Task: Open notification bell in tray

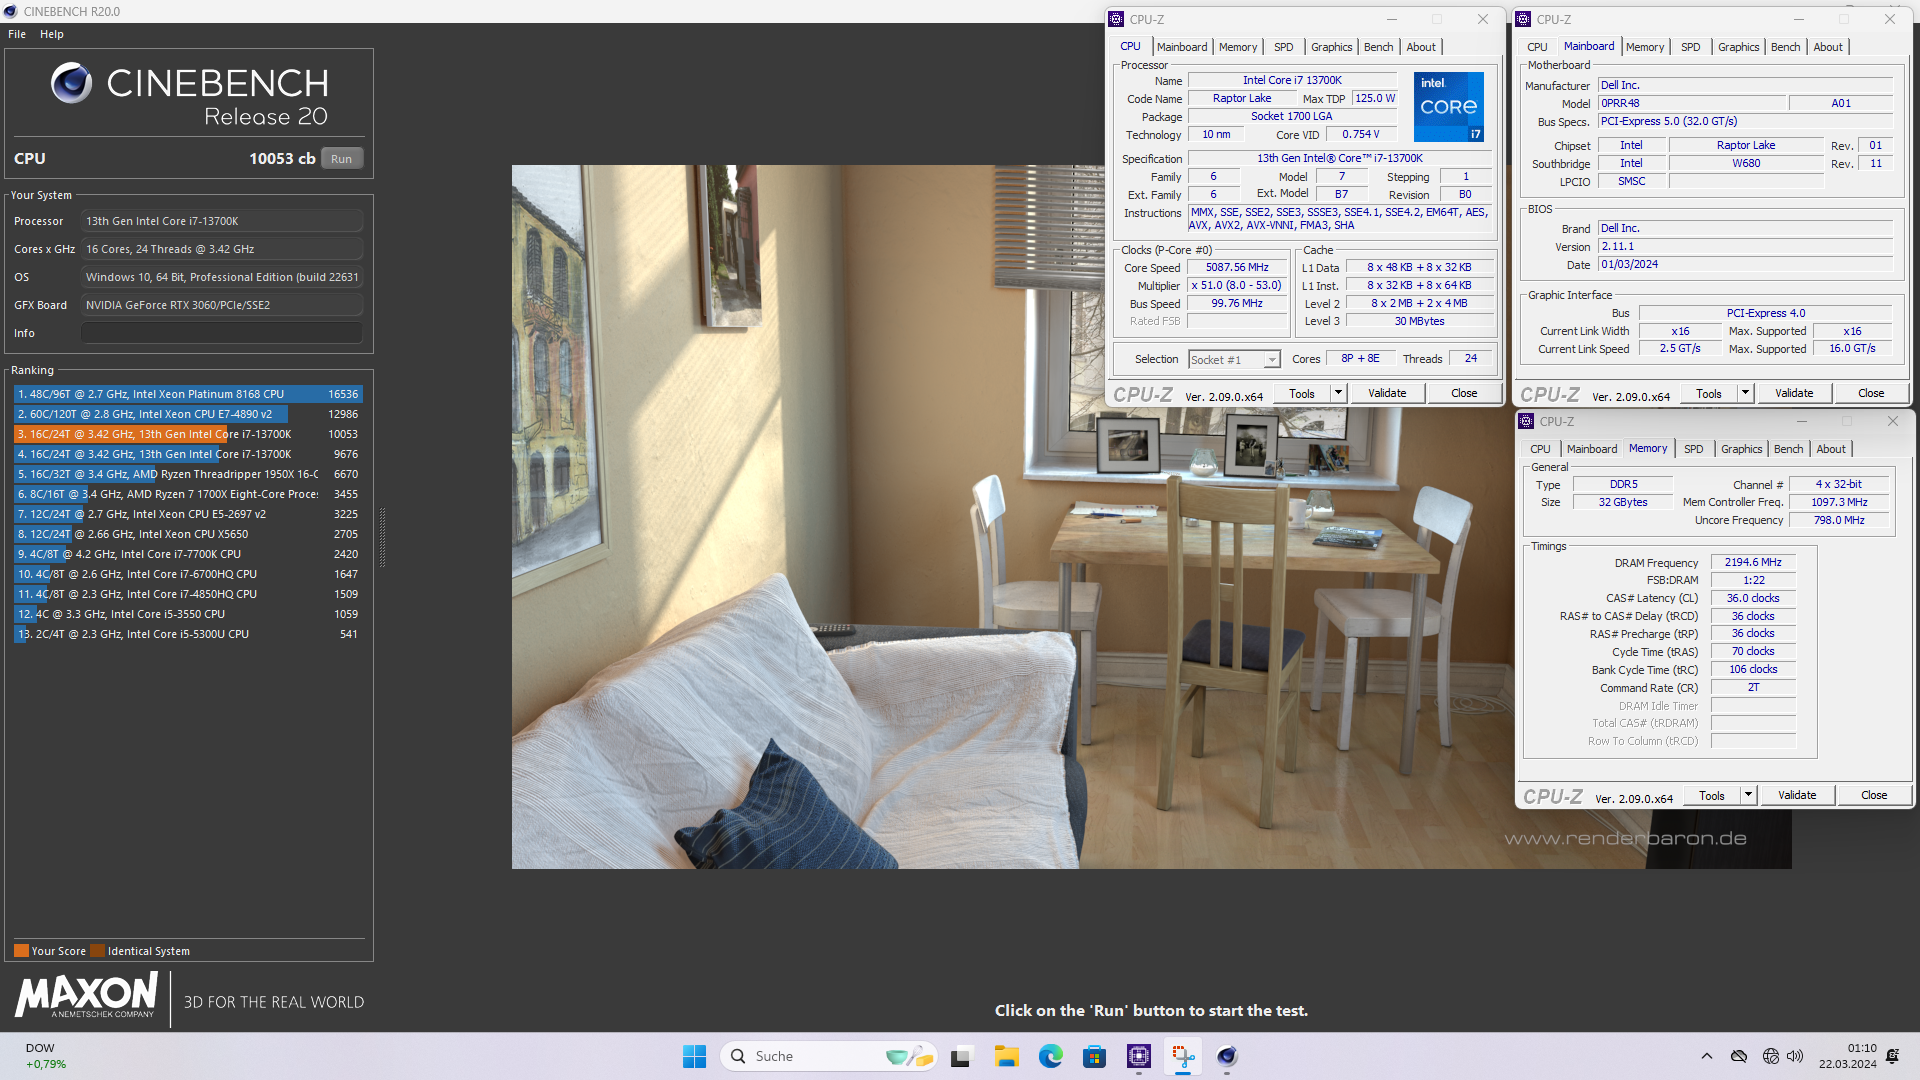Action: (x=1892, y=1056)
